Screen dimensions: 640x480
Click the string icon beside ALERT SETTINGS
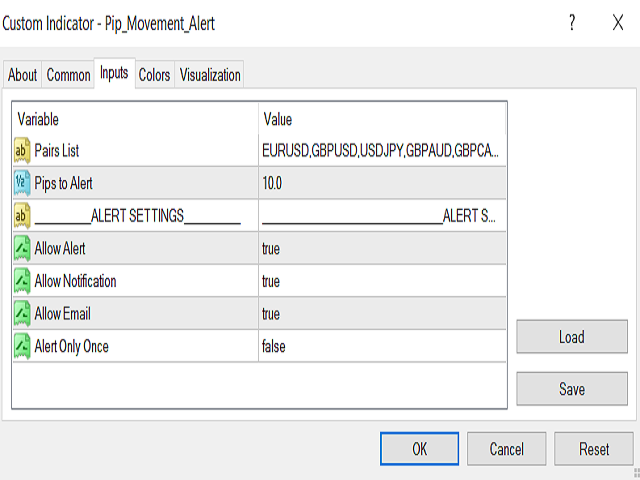pyautogui.click(x=22, y=216)
